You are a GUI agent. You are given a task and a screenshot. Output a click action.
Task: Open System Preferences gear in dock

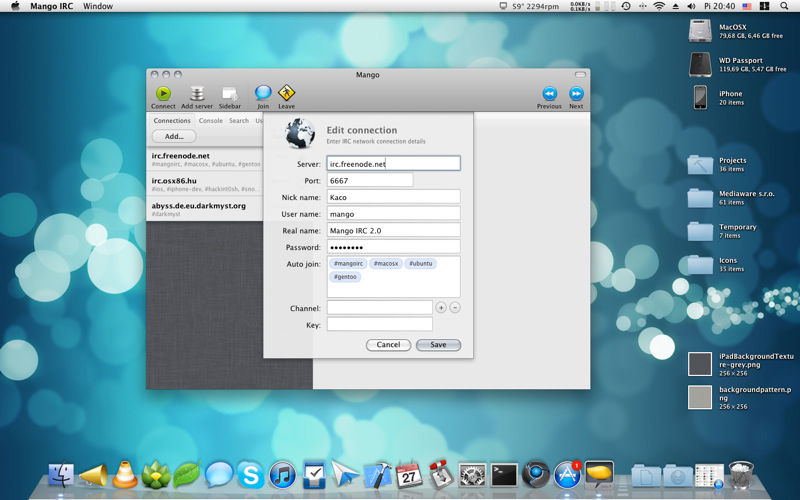pos(472,475)
